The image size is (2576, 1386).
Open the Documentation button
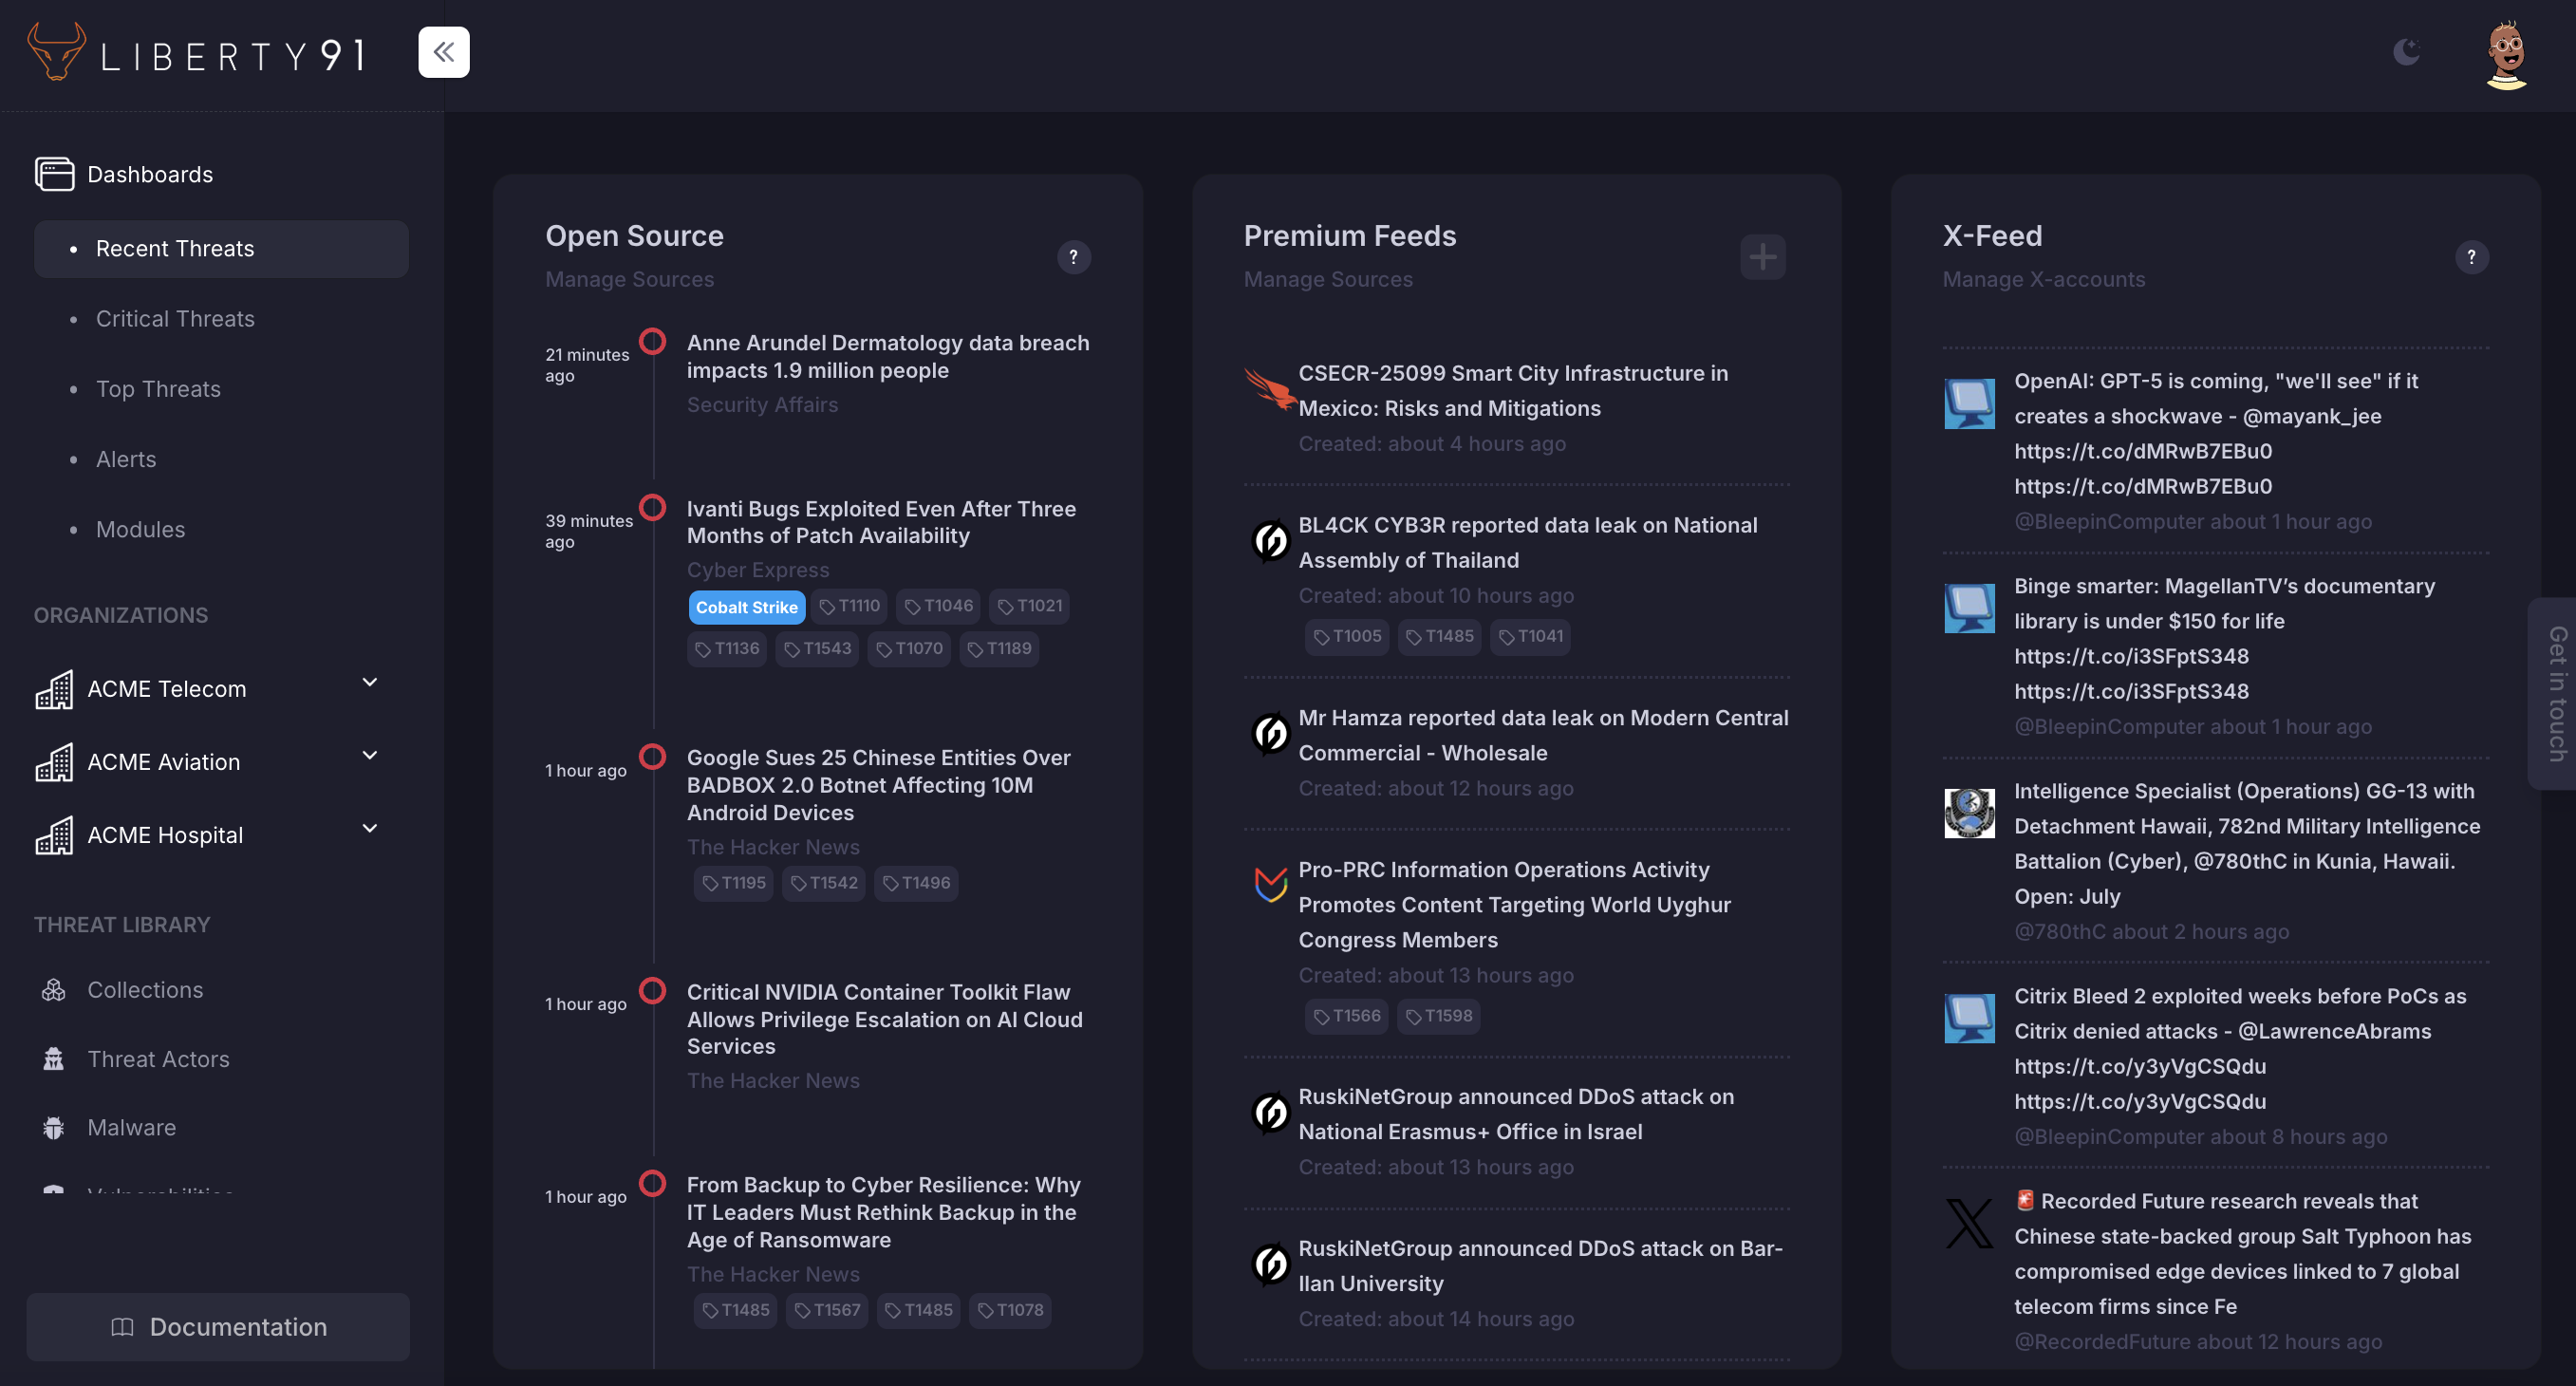[x=218, y=1327]
